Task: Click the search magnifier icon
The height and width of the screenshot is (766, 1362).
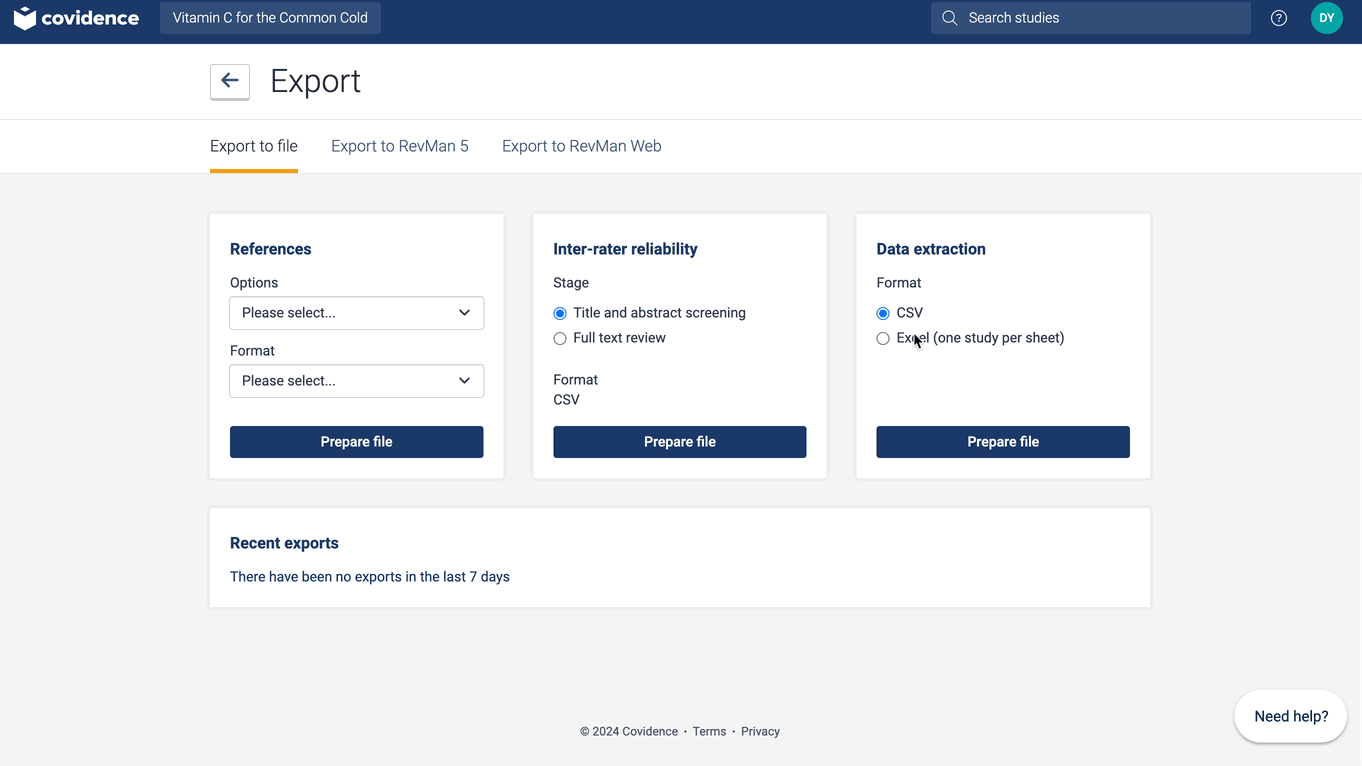Action: pyautogui.click(x=950, y=18)
